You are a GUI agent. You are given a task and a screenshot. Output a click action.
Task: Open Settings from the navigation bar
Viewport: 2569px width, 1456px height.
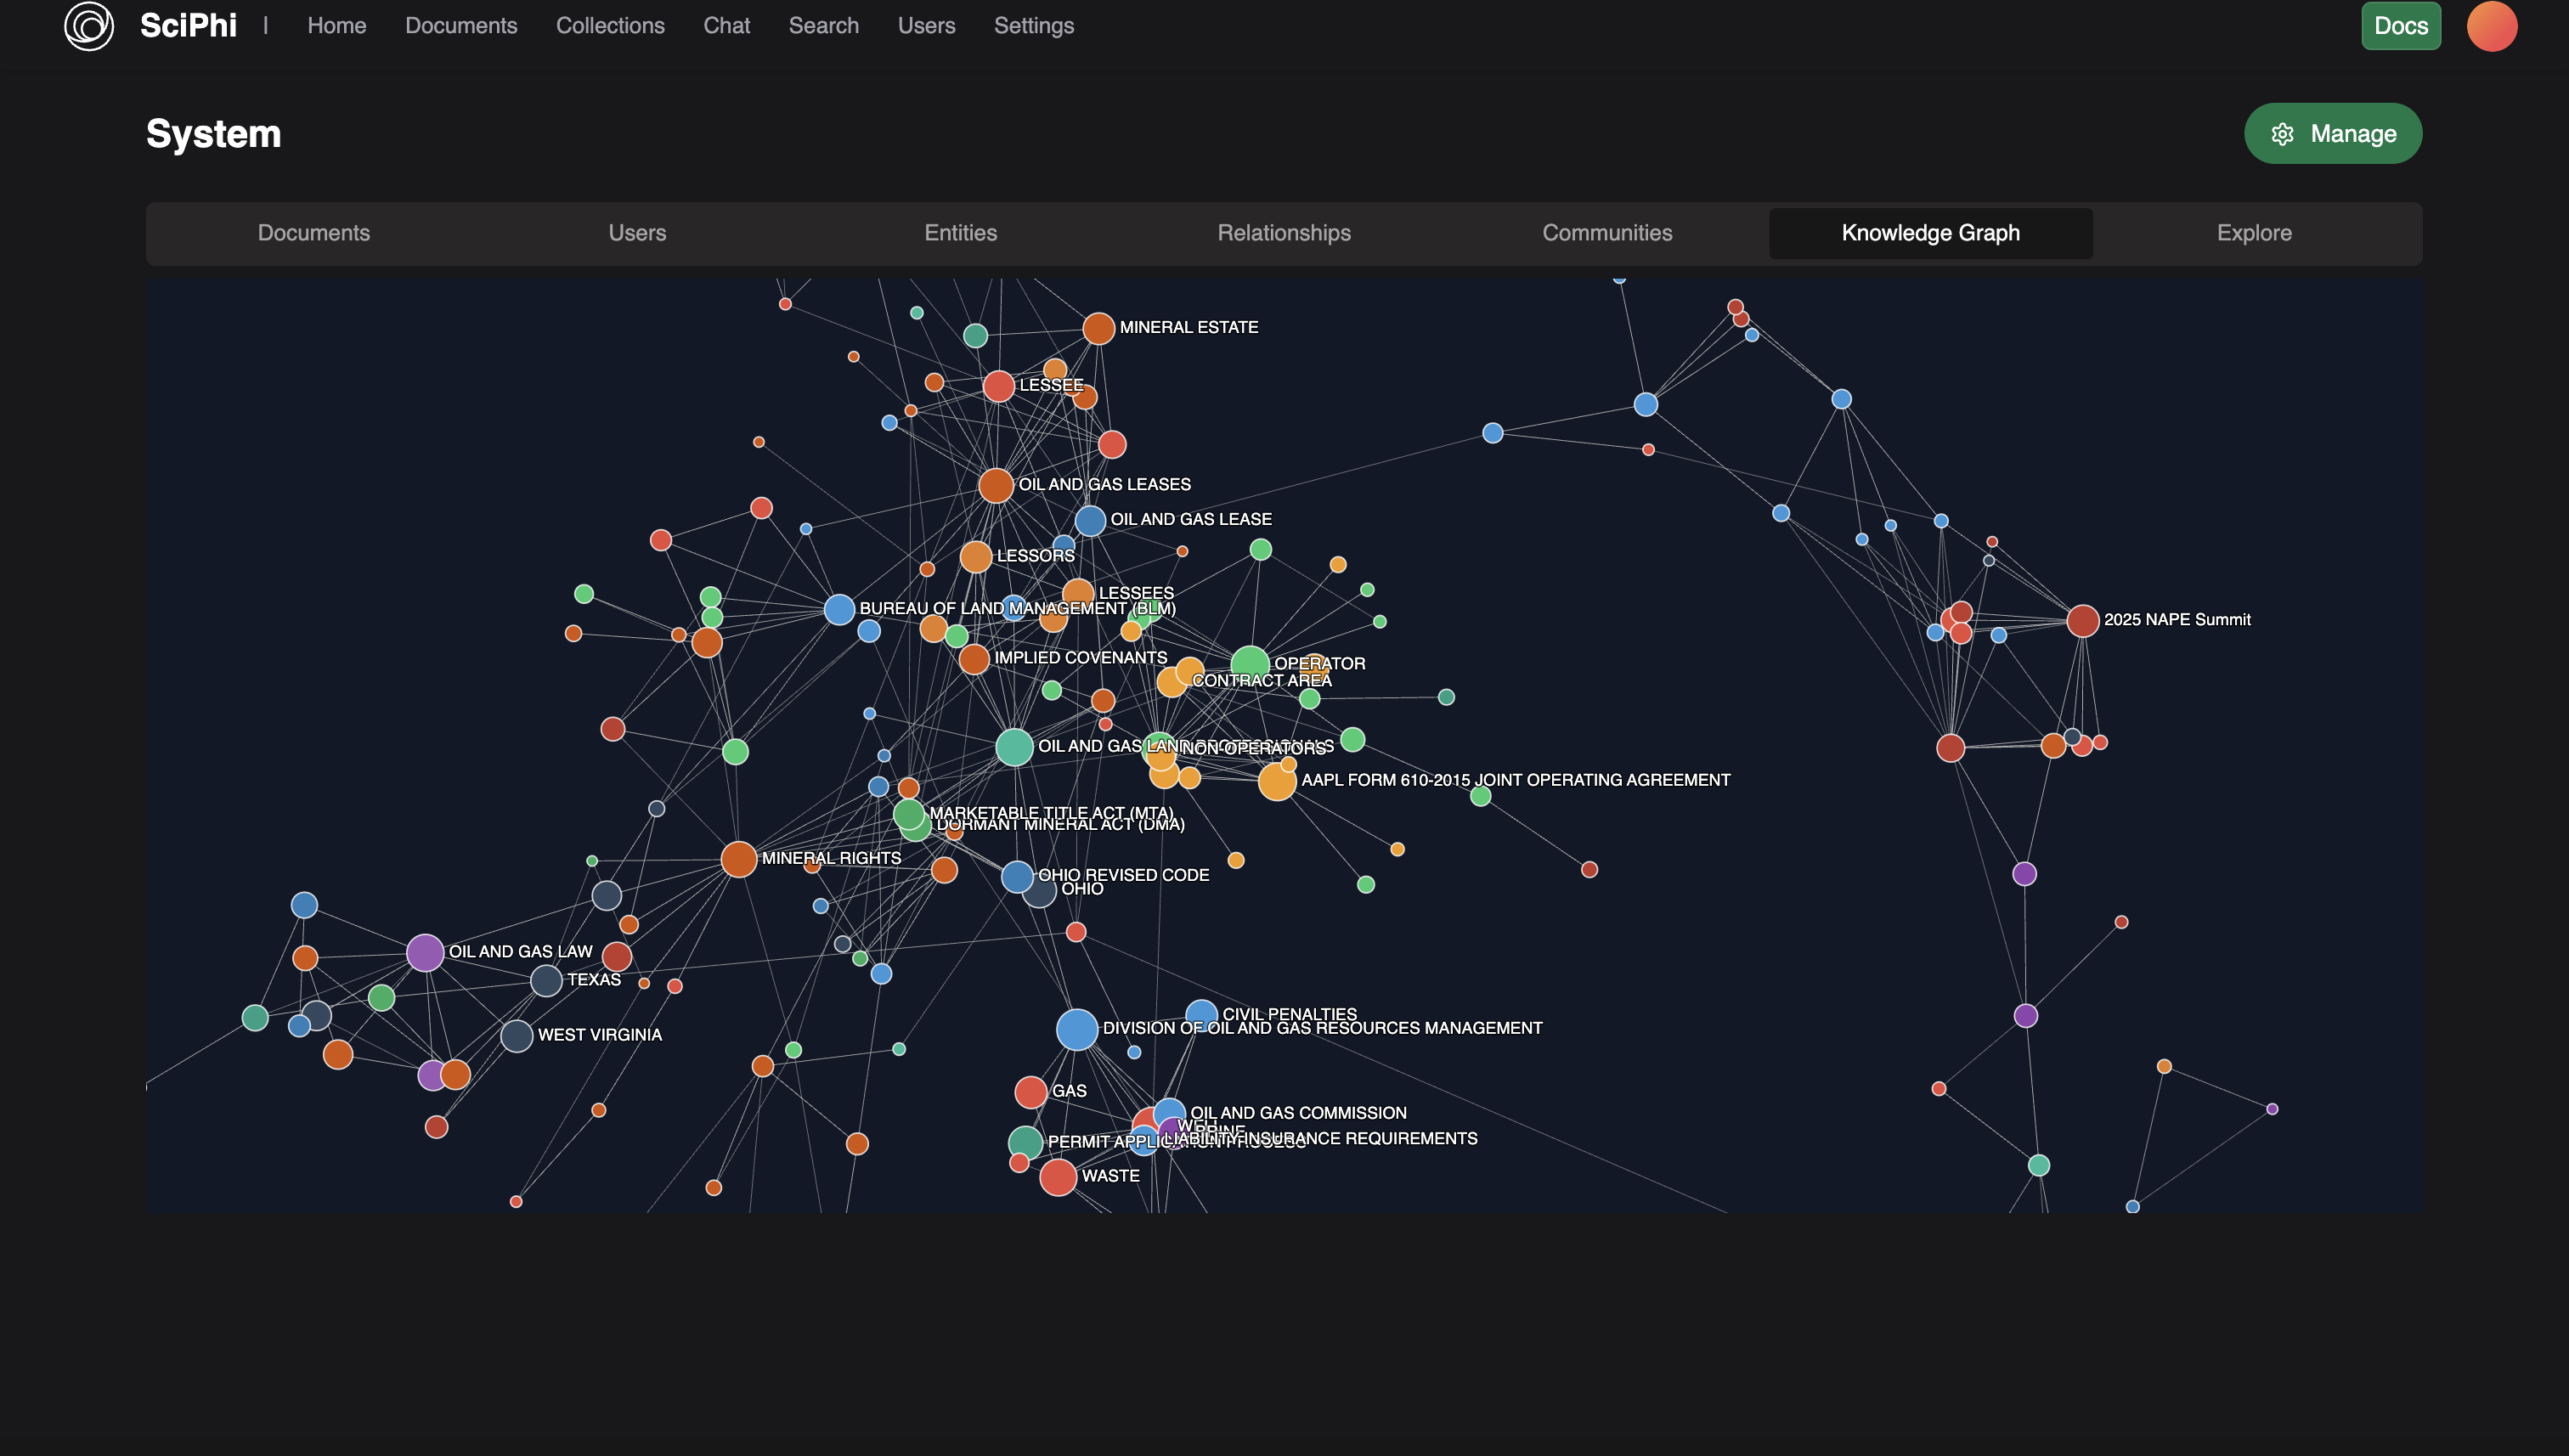[1033, 26]
